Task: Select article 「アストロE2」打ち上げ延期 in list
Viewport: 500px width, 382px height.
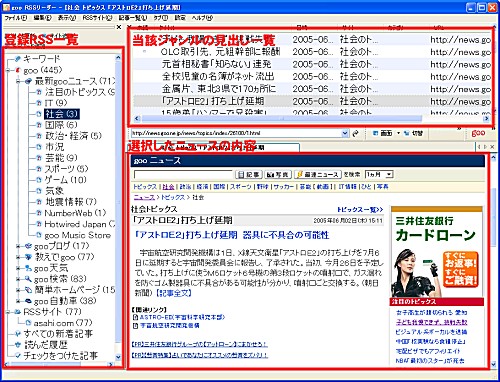Action: tap(213, 101)
